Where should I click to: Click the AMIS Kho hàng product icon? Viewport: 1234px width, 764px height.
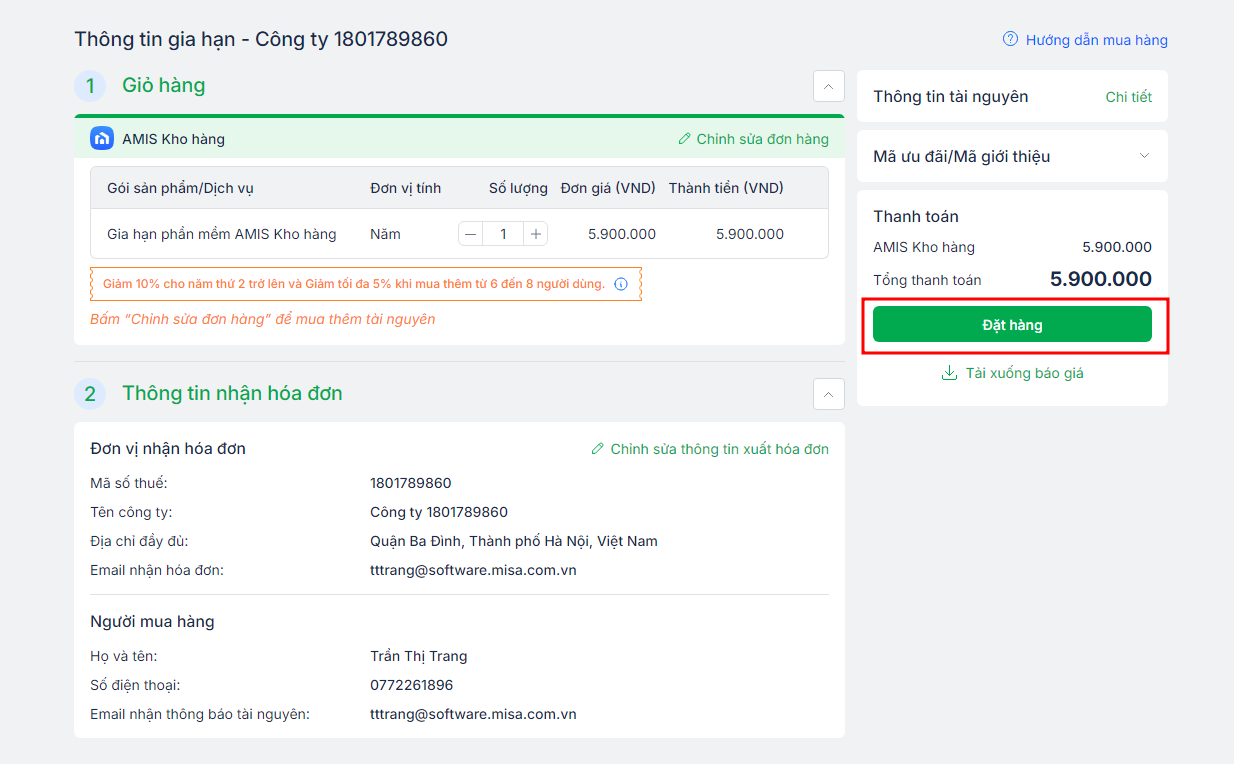102,138
